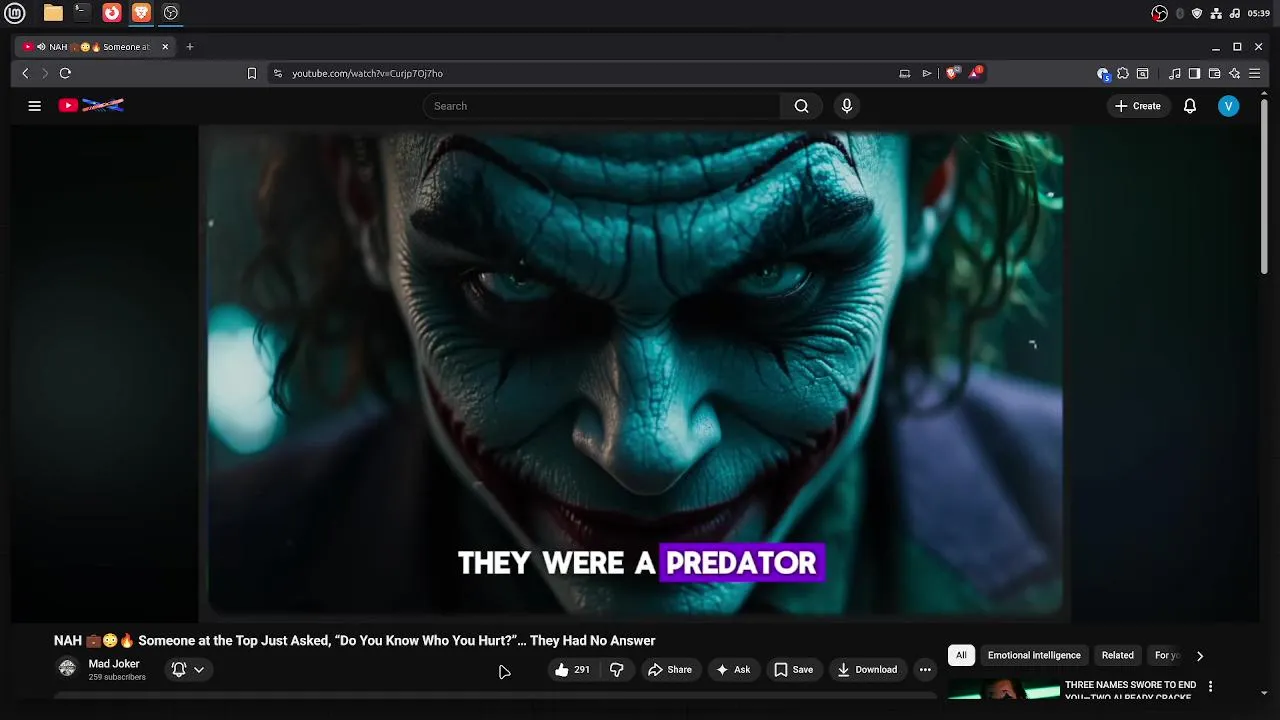
Task: Open the YouTube hamburger guide menu
Action: click(x=34, y=106)
